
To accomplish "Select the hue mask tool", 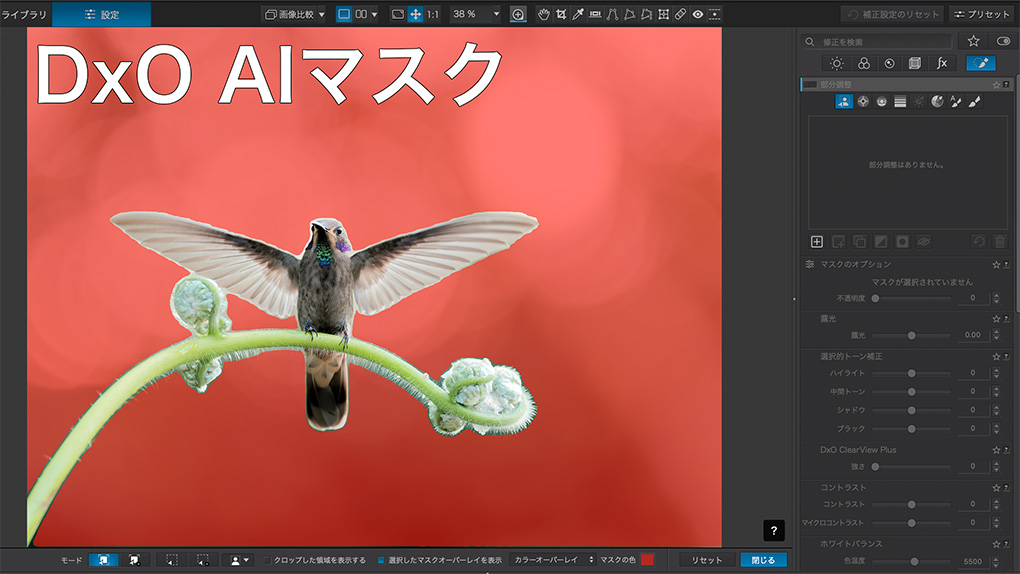I will tap(937, 102).
